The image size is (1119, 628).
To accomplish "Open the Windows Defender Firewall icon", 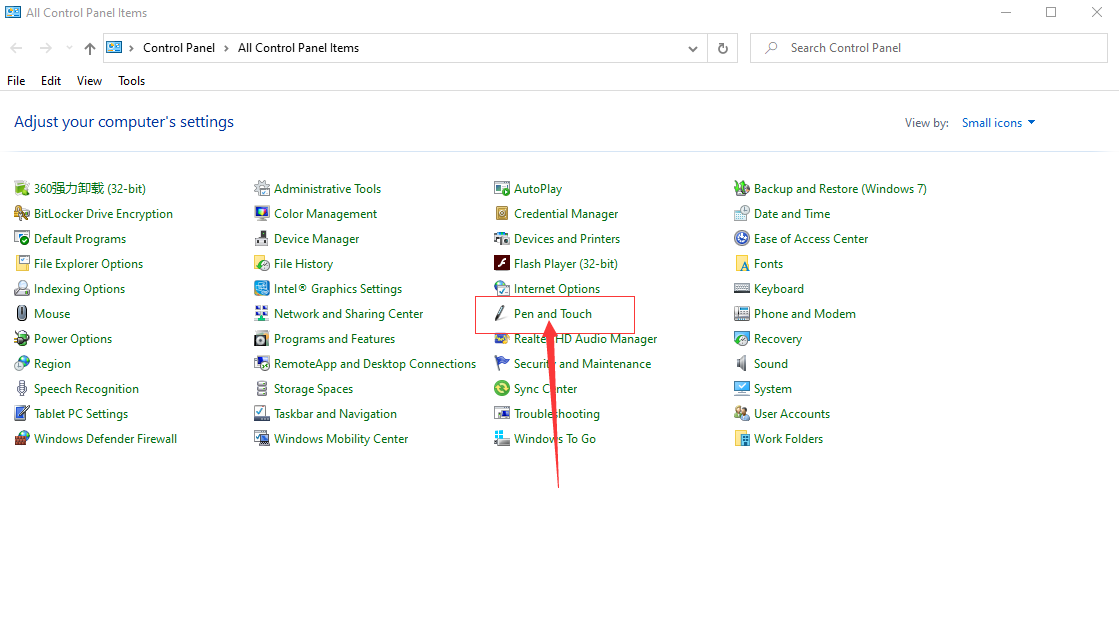I will [x=22, y=438].
